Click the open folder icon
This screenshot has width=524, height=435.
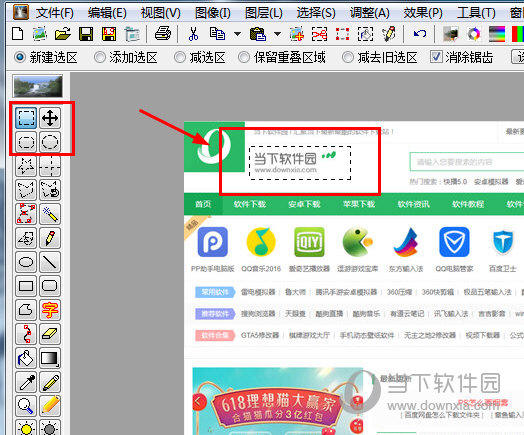(63, 34)
